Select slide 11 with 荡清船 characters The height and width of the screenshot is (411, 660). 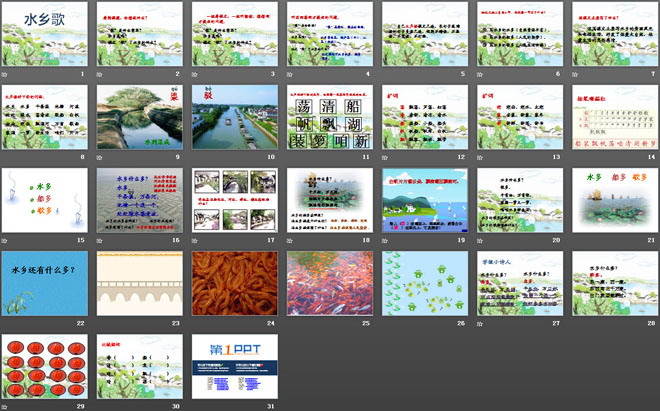click(330, 117)
